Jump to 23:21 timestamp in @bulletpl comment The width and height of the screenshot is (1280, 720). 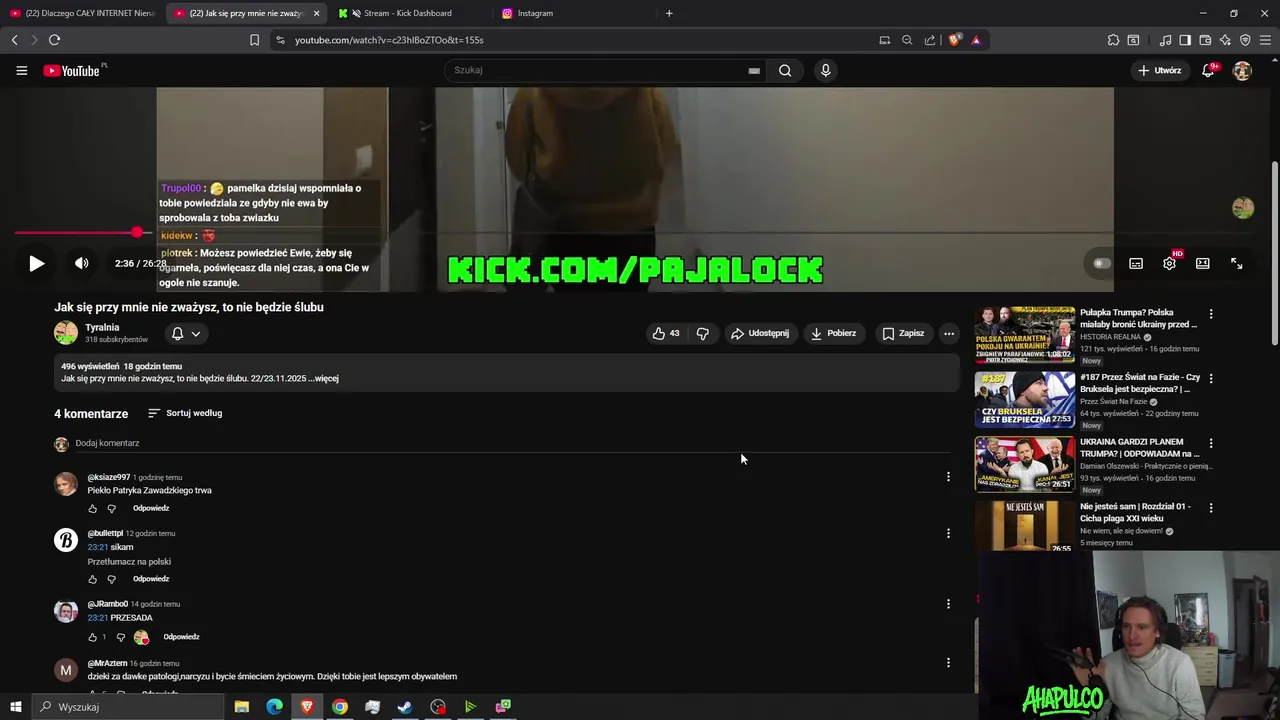(97, 547)
